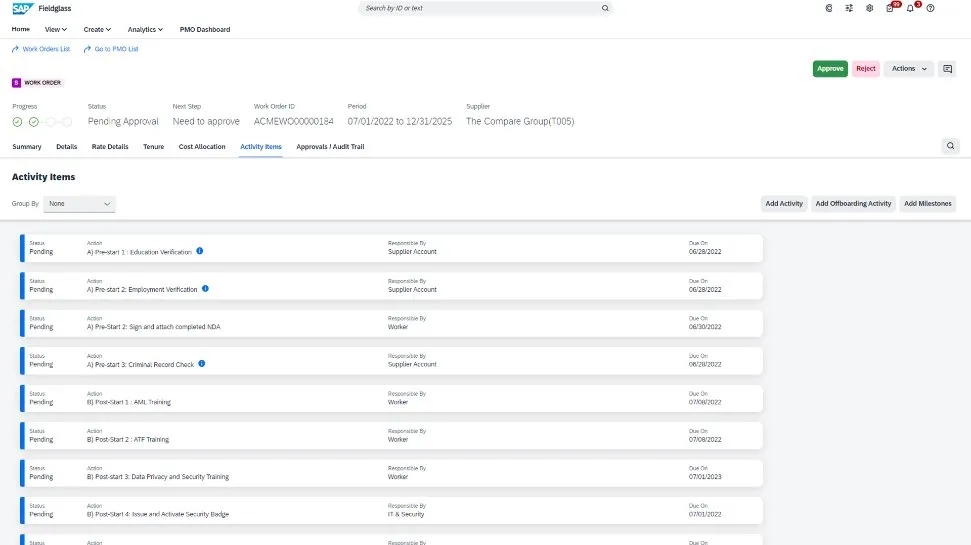Viewport: 971px width, 545px height.
Task: Click the fourth empty progress step circle
Action: (67, 122)
